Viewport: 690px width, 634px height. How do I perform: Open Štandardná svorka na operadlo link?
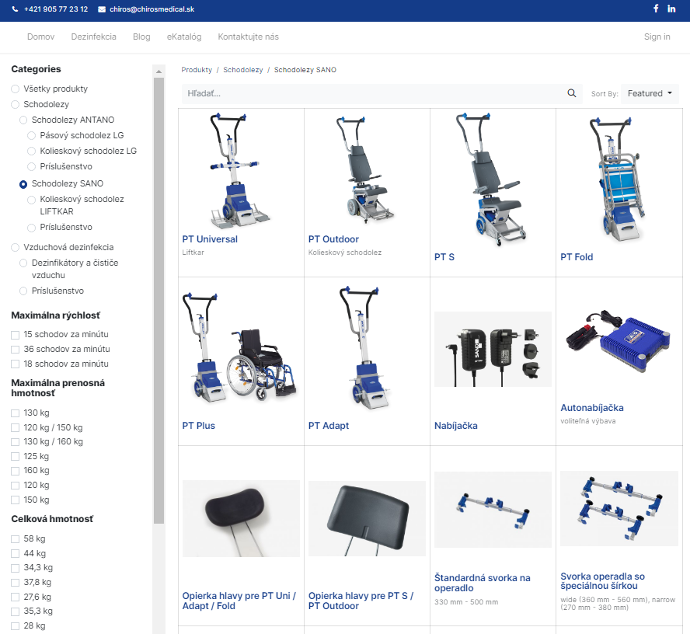482,583
